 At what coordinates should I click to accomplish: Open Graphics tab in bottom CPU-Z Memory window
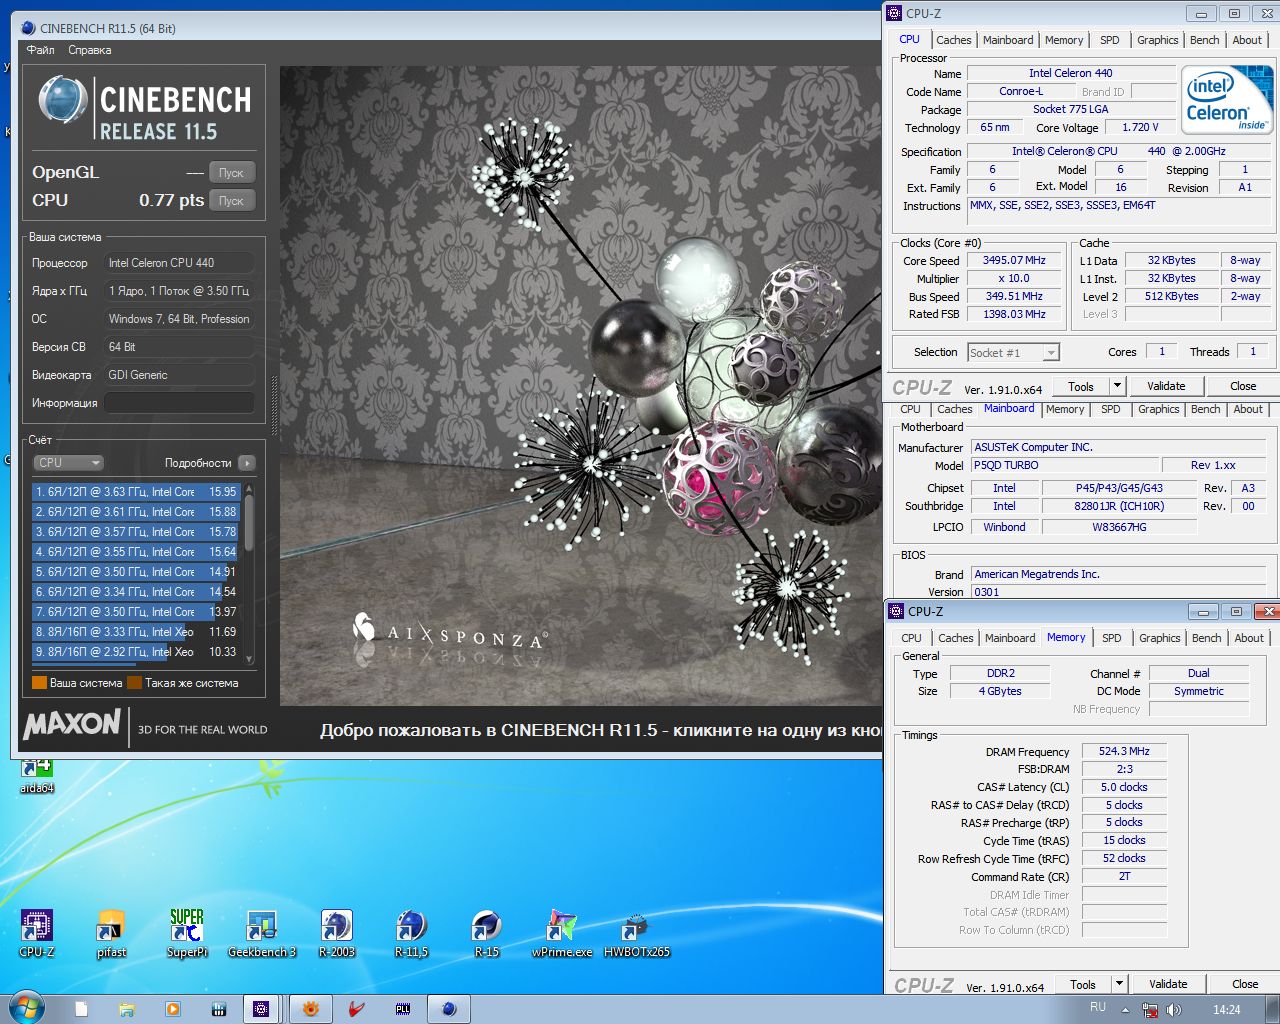coord(1160,638)
